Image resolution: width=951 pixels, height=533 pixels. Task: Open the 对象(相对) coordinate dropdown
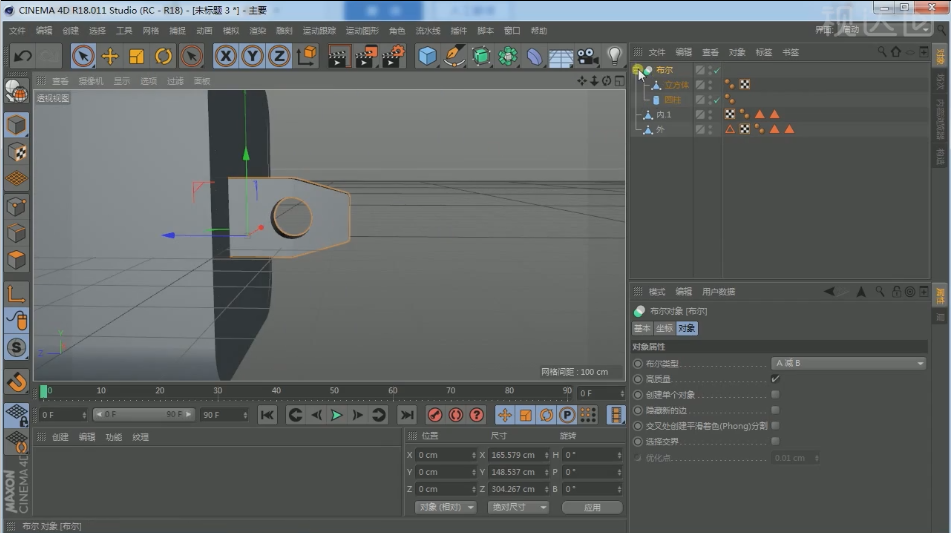[x=446, y=507]
